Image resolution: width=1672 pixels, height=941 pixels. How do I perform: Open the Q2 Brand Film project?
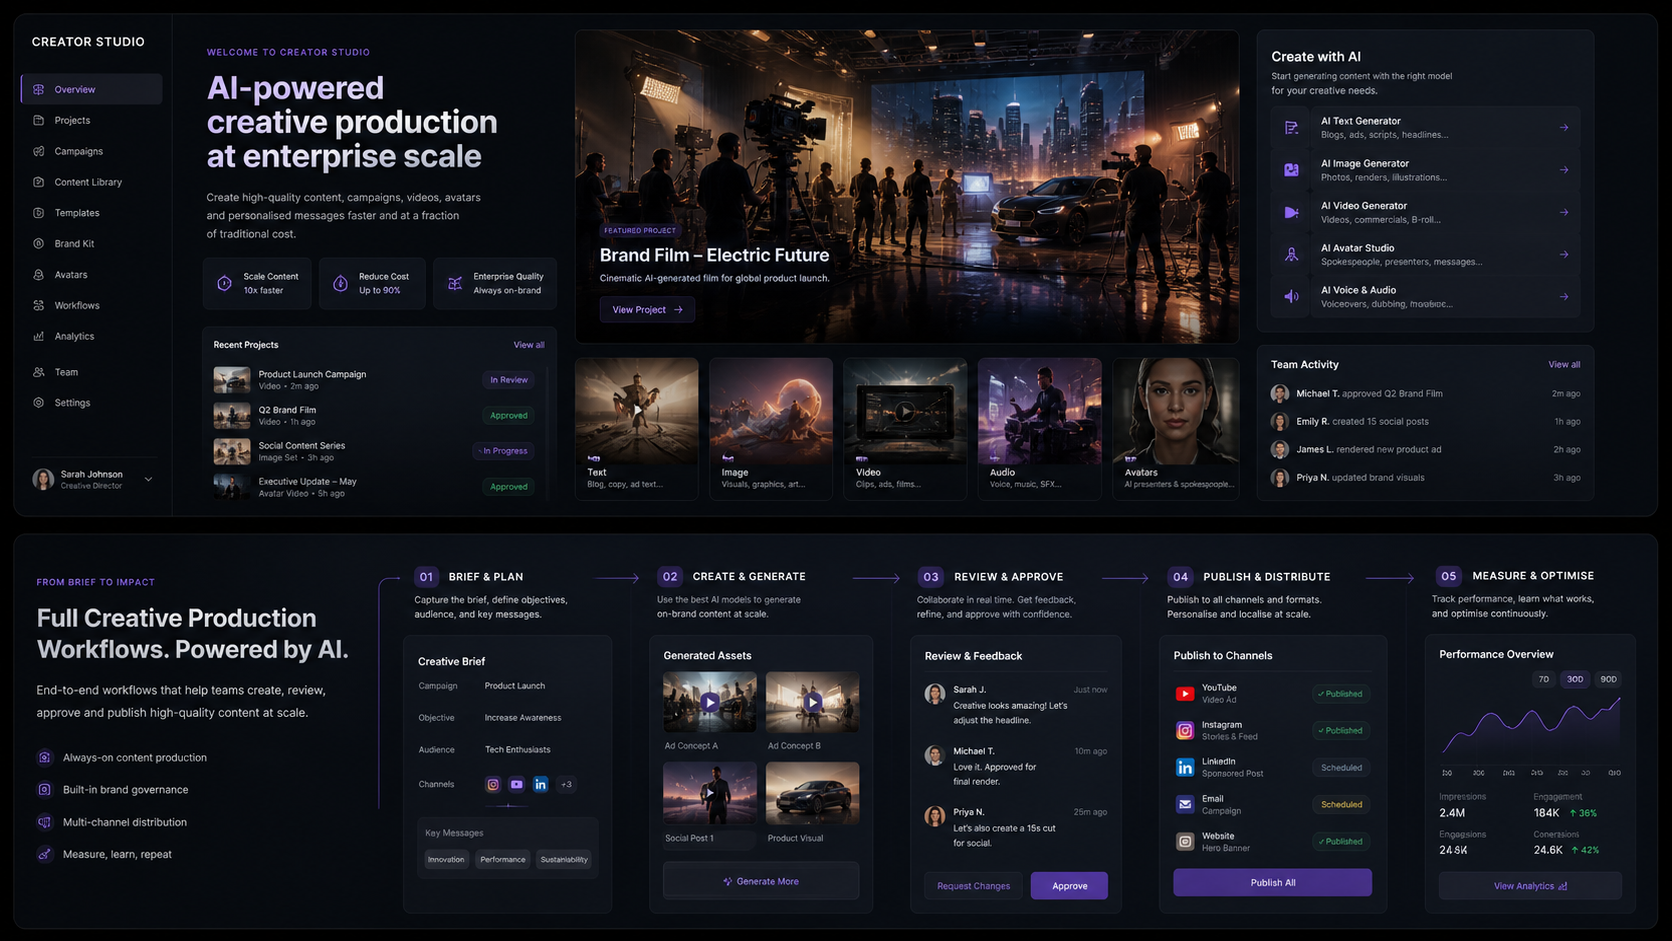[x=375, y=415]
